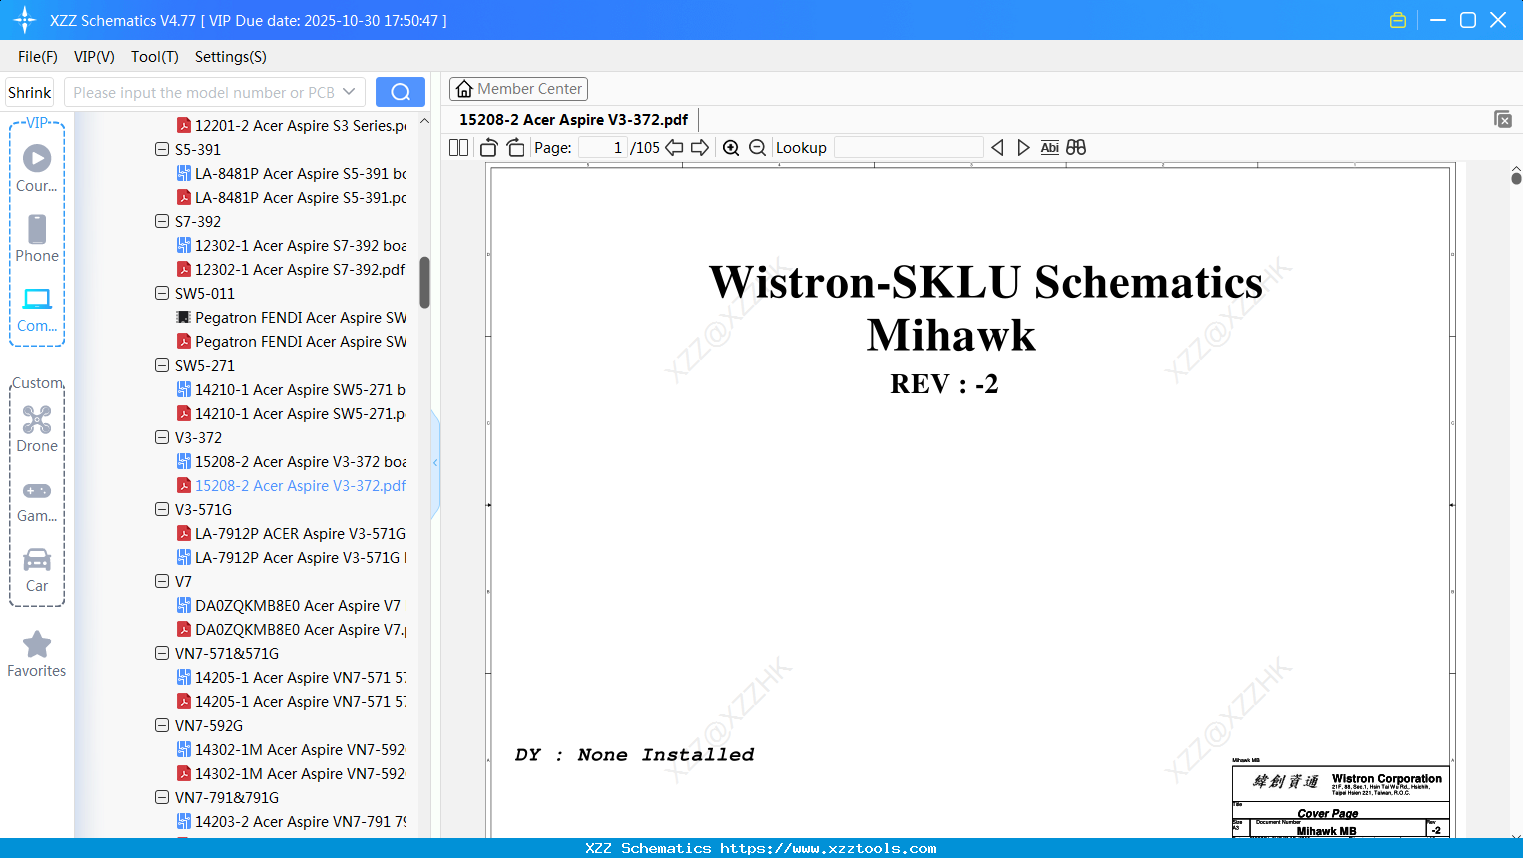Collapse the VN7-791&791G tree node
The height and width of the screenshot is (858, 1523).
click(x=162, y=797)
